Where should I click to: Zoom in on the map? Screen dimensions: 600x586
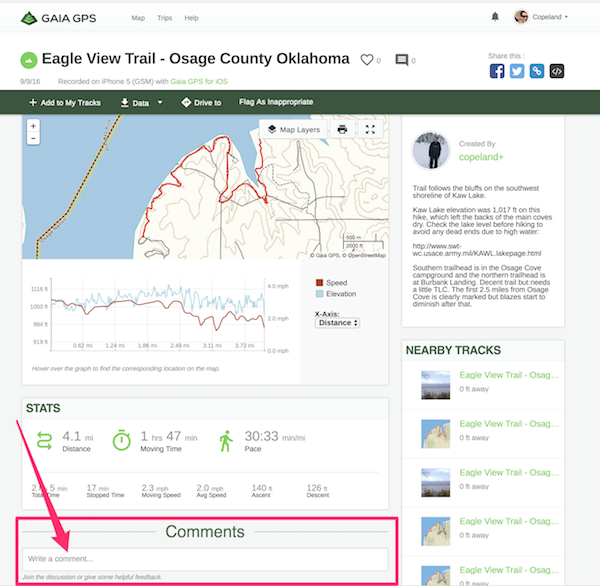point(33,127)
